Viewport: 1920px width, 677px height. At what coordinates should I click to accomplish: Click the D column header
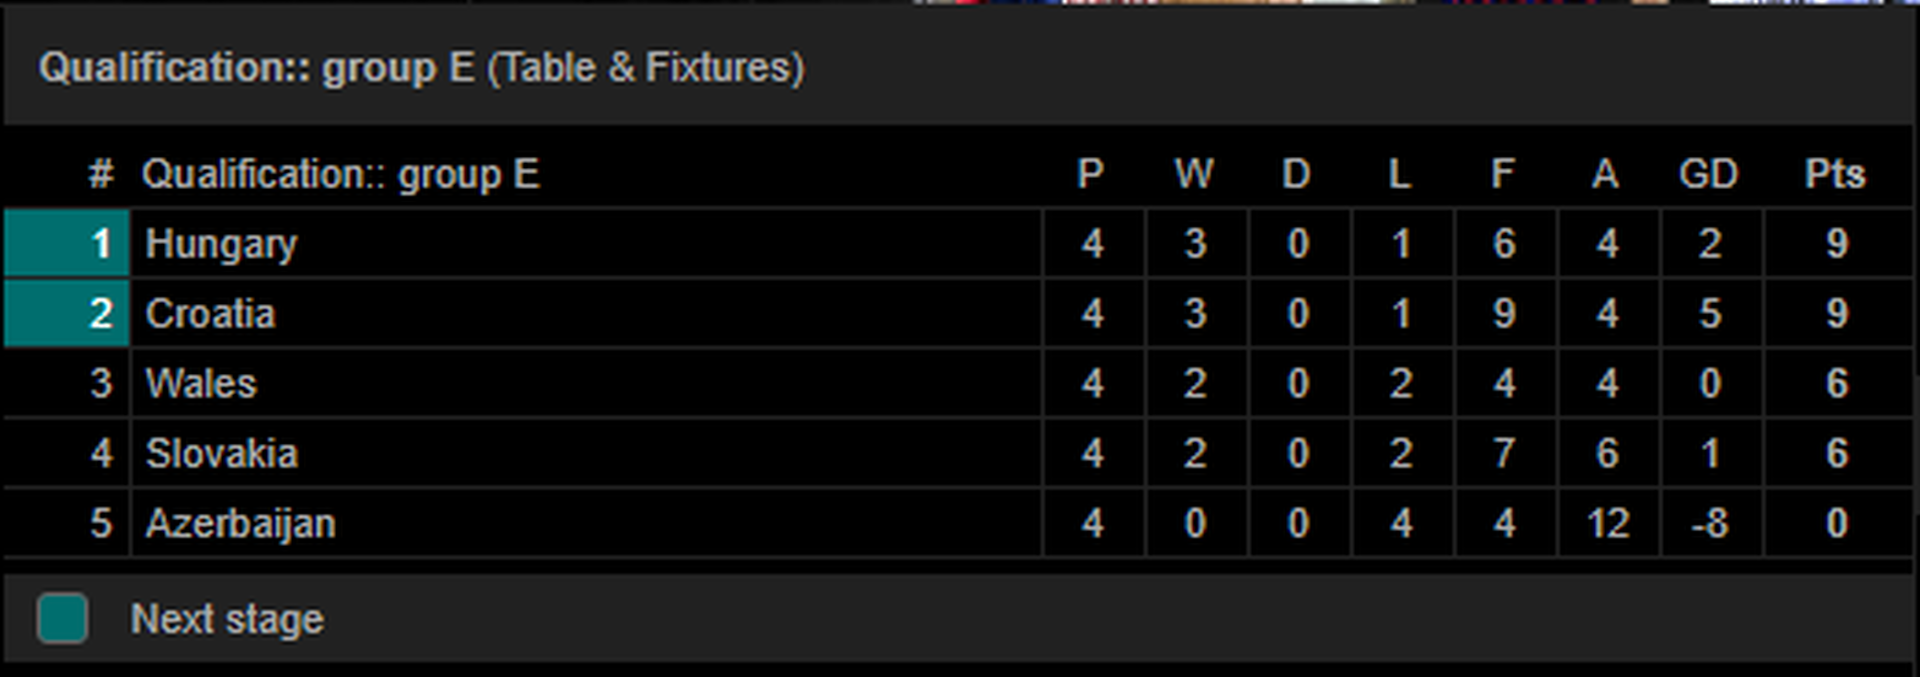(1297, 174)
